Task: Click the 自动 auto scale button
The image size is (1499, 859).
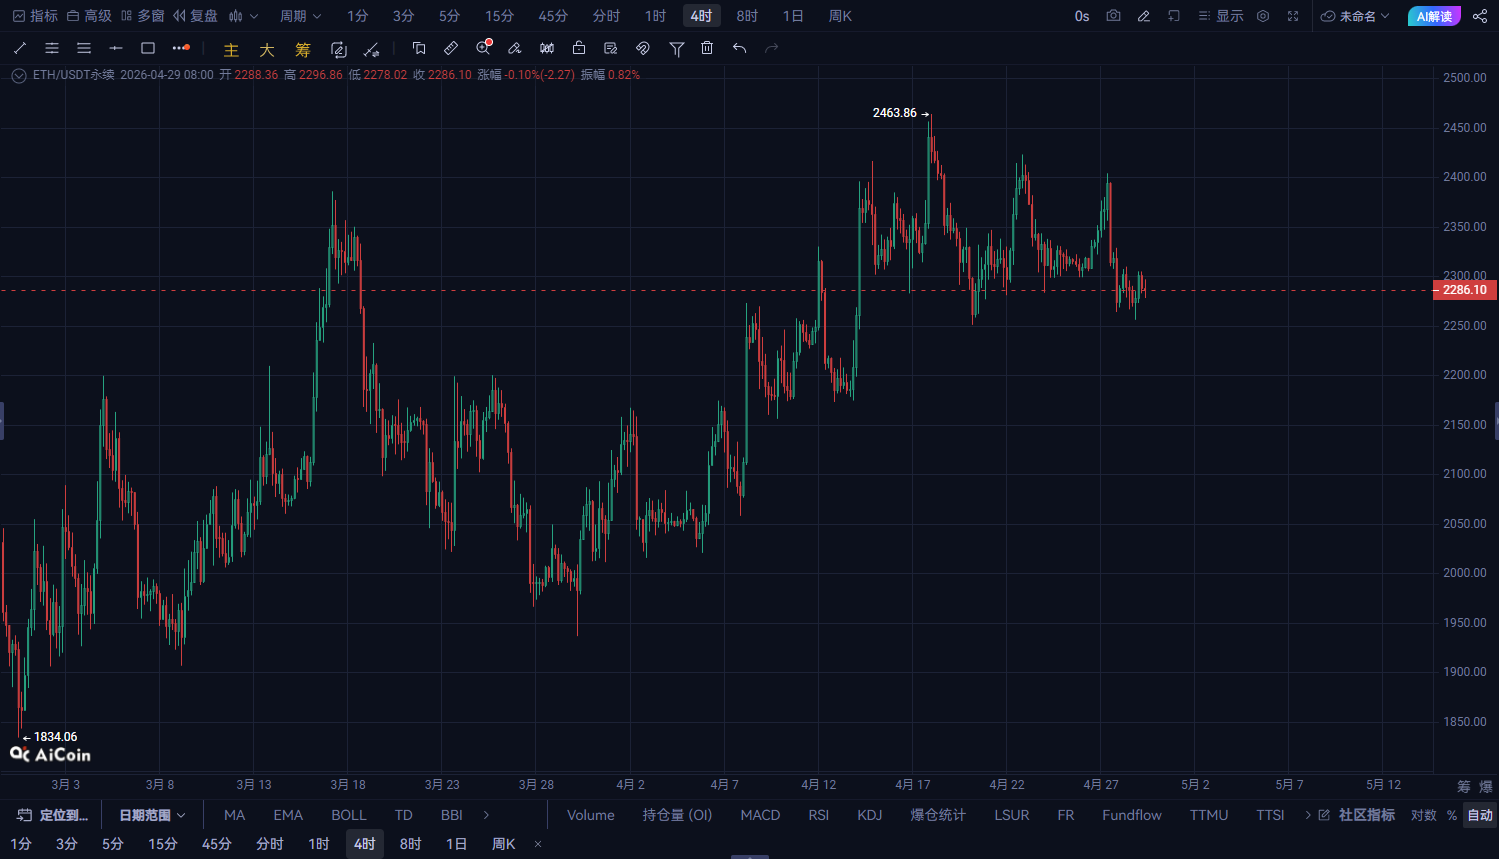Action: coord(1480,815)
